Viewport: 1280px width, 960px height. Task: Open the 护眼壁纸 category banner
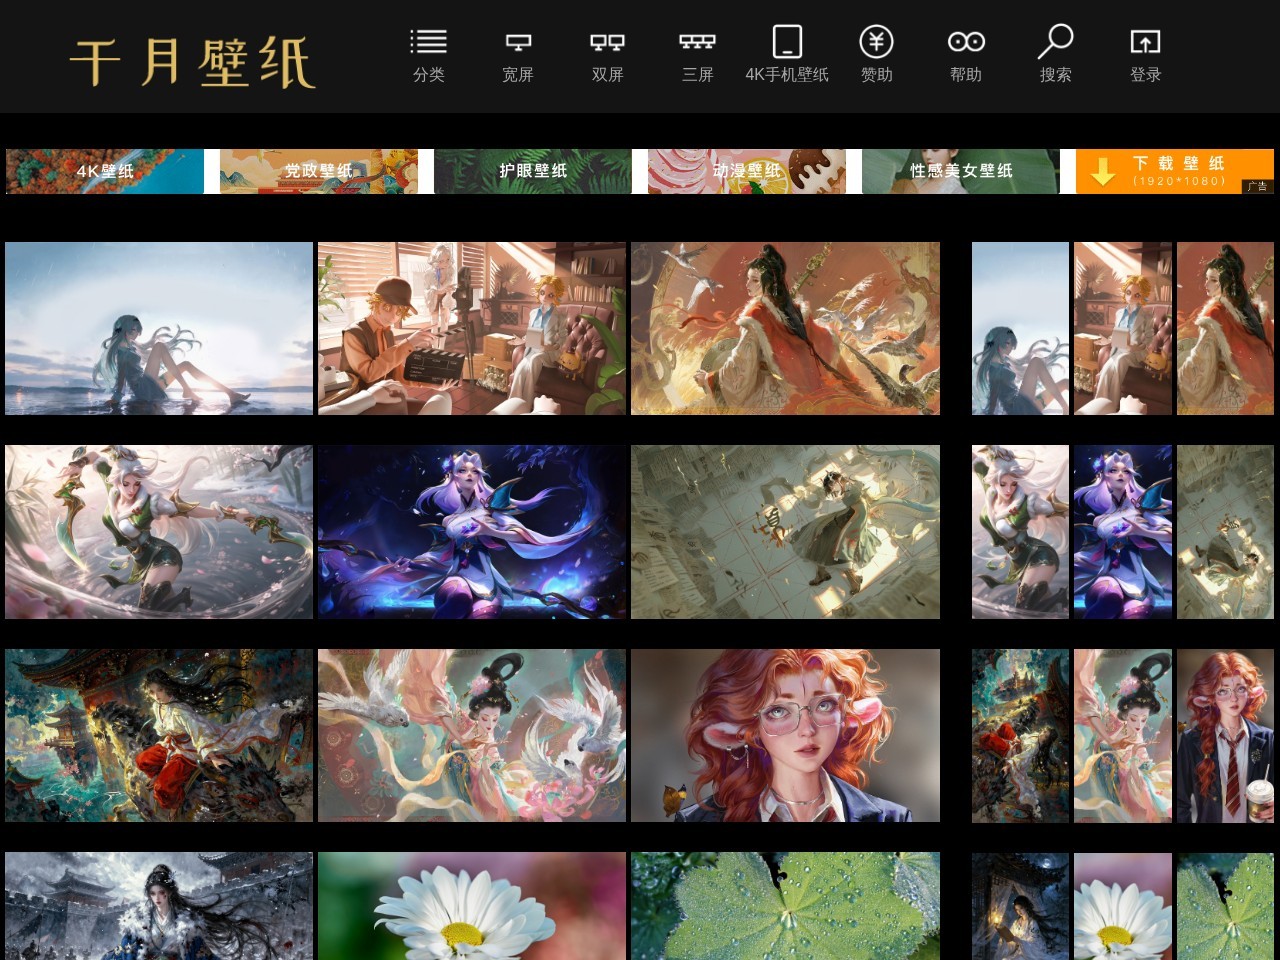532,171
